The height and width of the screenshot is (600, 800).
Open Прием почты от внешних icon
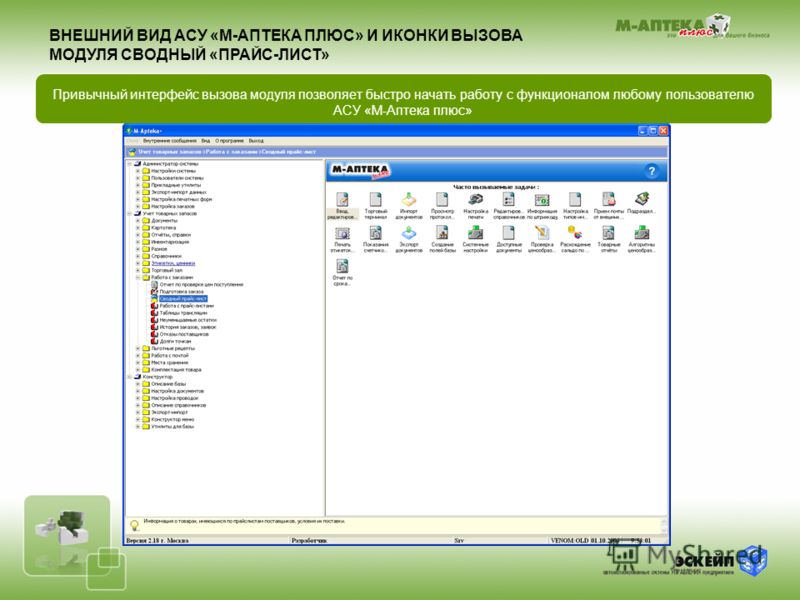point(609,206)
